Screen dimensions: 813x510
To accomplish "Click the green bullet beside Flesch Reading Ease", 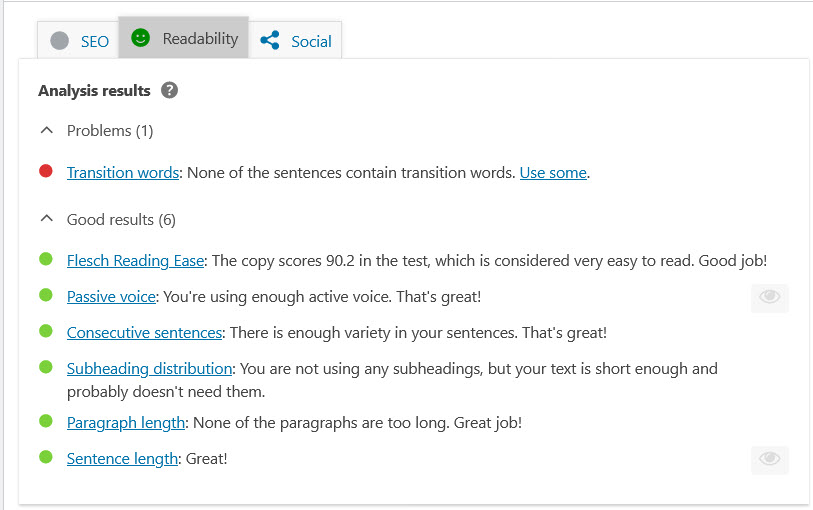I will (46, 259).
